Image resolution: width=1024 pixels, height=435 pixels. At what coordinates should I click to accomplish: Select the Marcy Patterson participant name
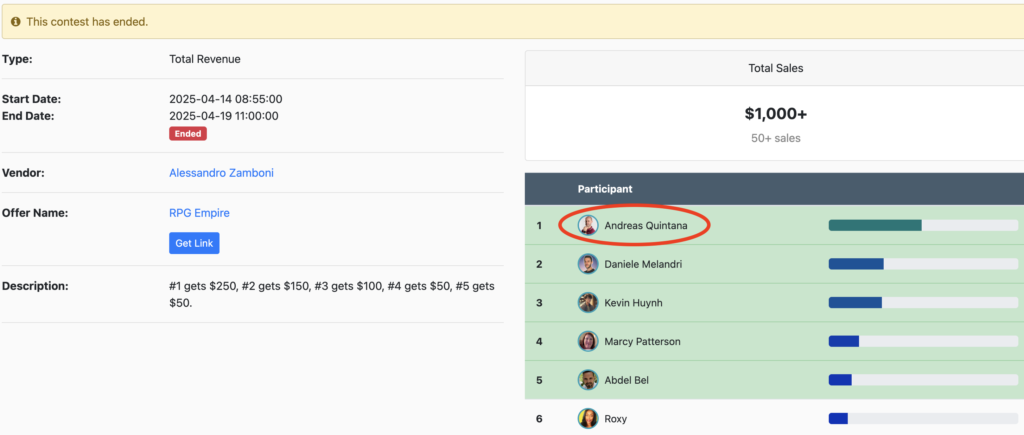point(642,341)
